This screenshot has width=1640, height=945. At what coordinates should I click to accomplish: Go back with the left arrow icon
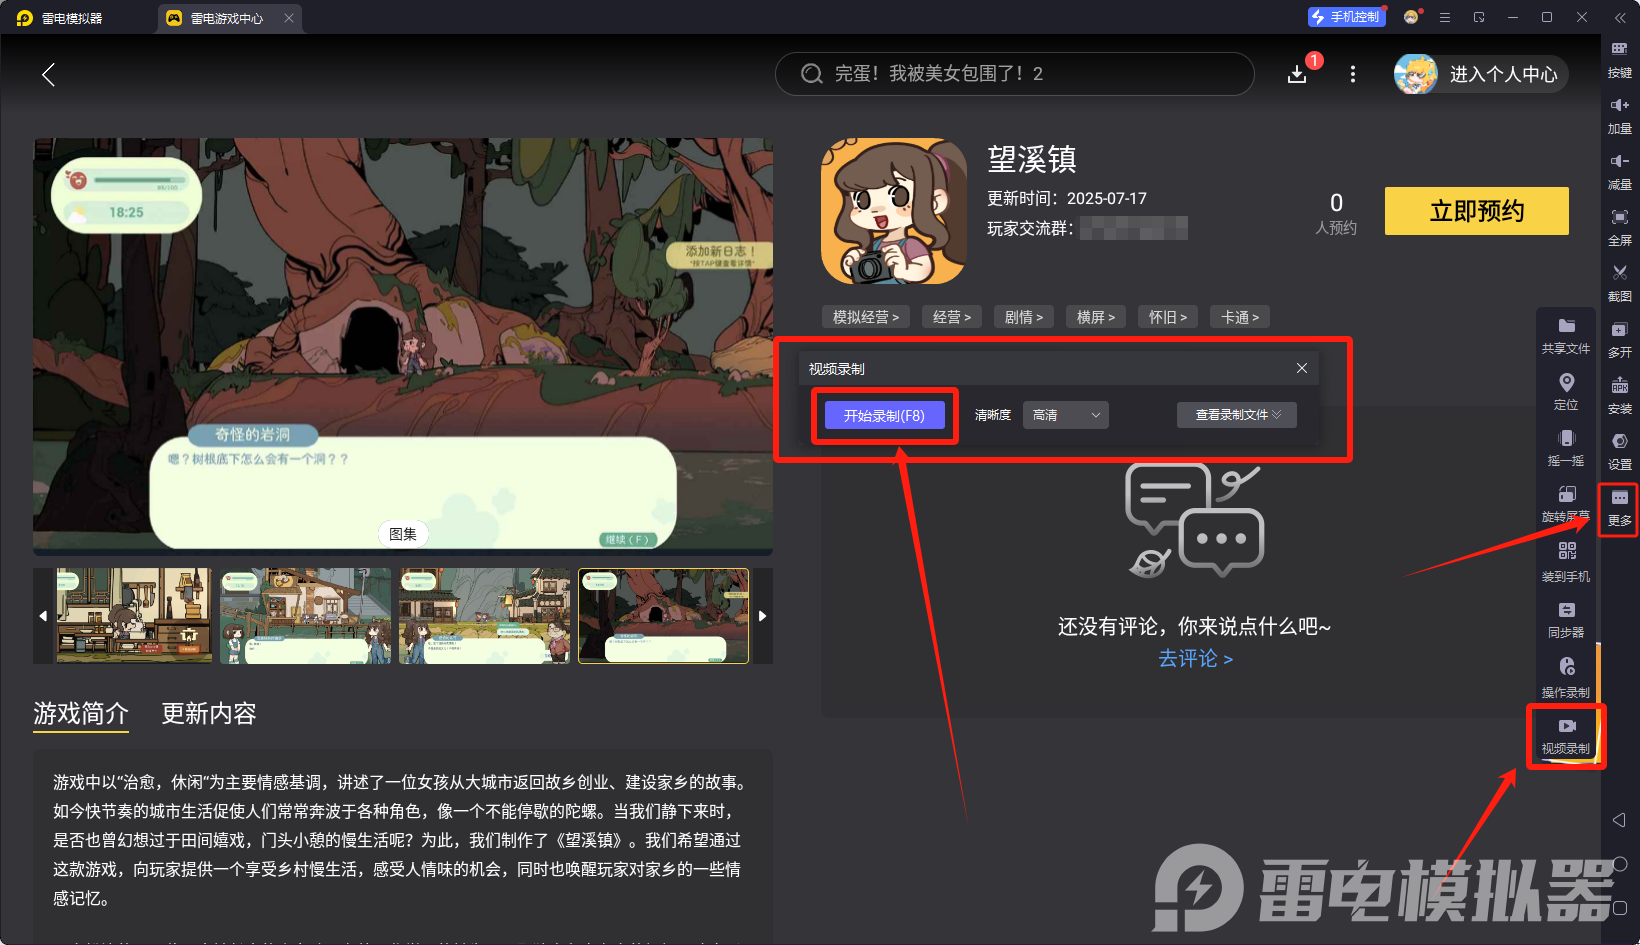click(x=48, y=74)
